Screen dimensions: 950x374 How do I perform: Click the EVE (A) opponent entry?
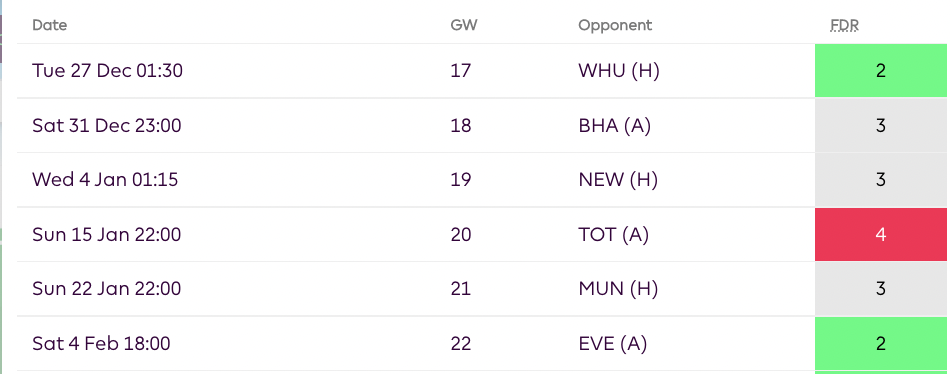(x=613, y=344)
